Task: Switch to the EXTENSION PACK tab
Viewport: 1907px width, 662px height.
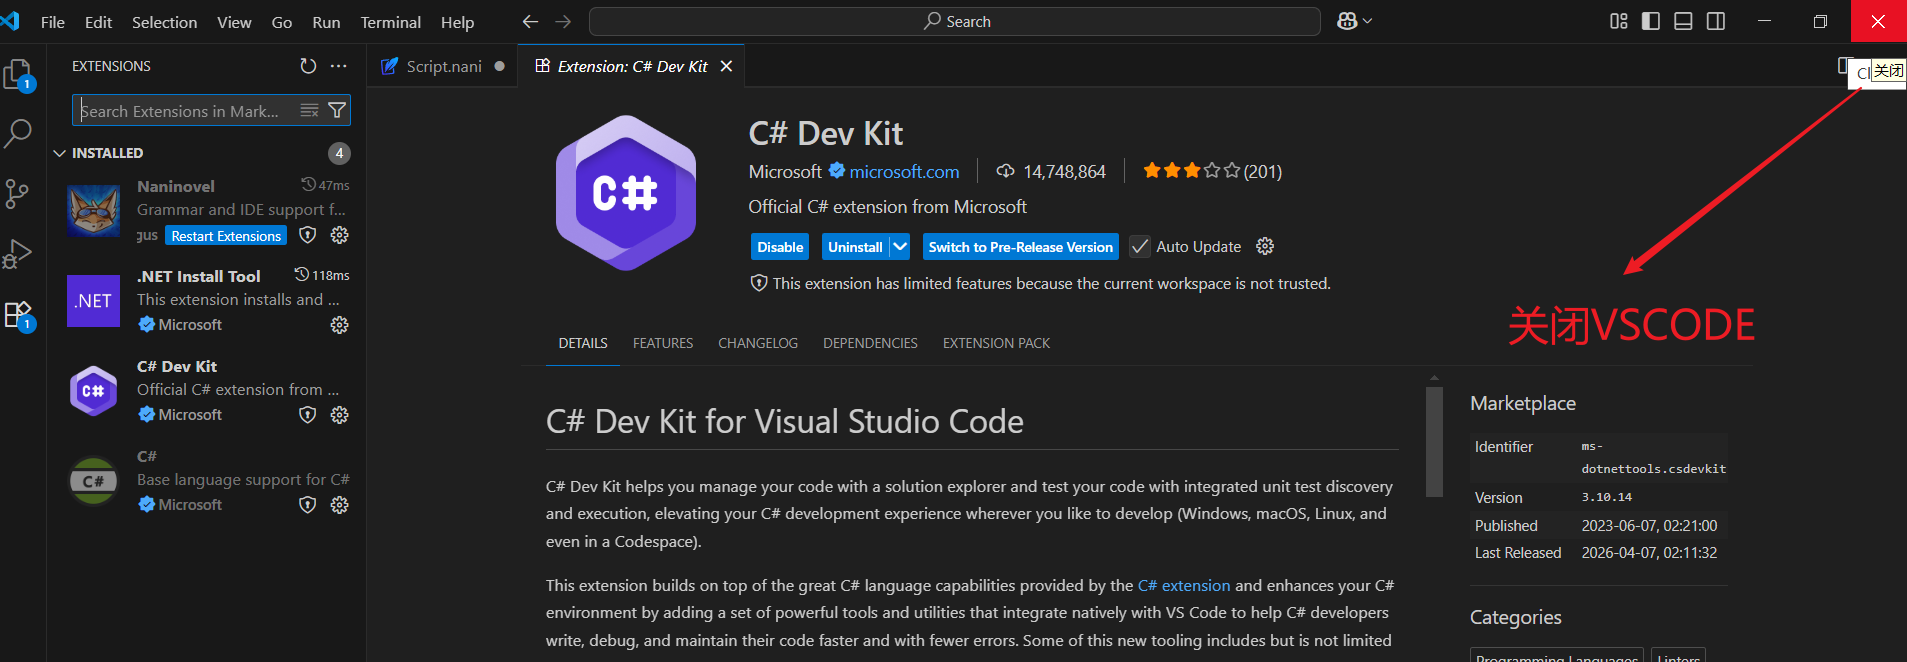Action: click(x=996, y=343)
